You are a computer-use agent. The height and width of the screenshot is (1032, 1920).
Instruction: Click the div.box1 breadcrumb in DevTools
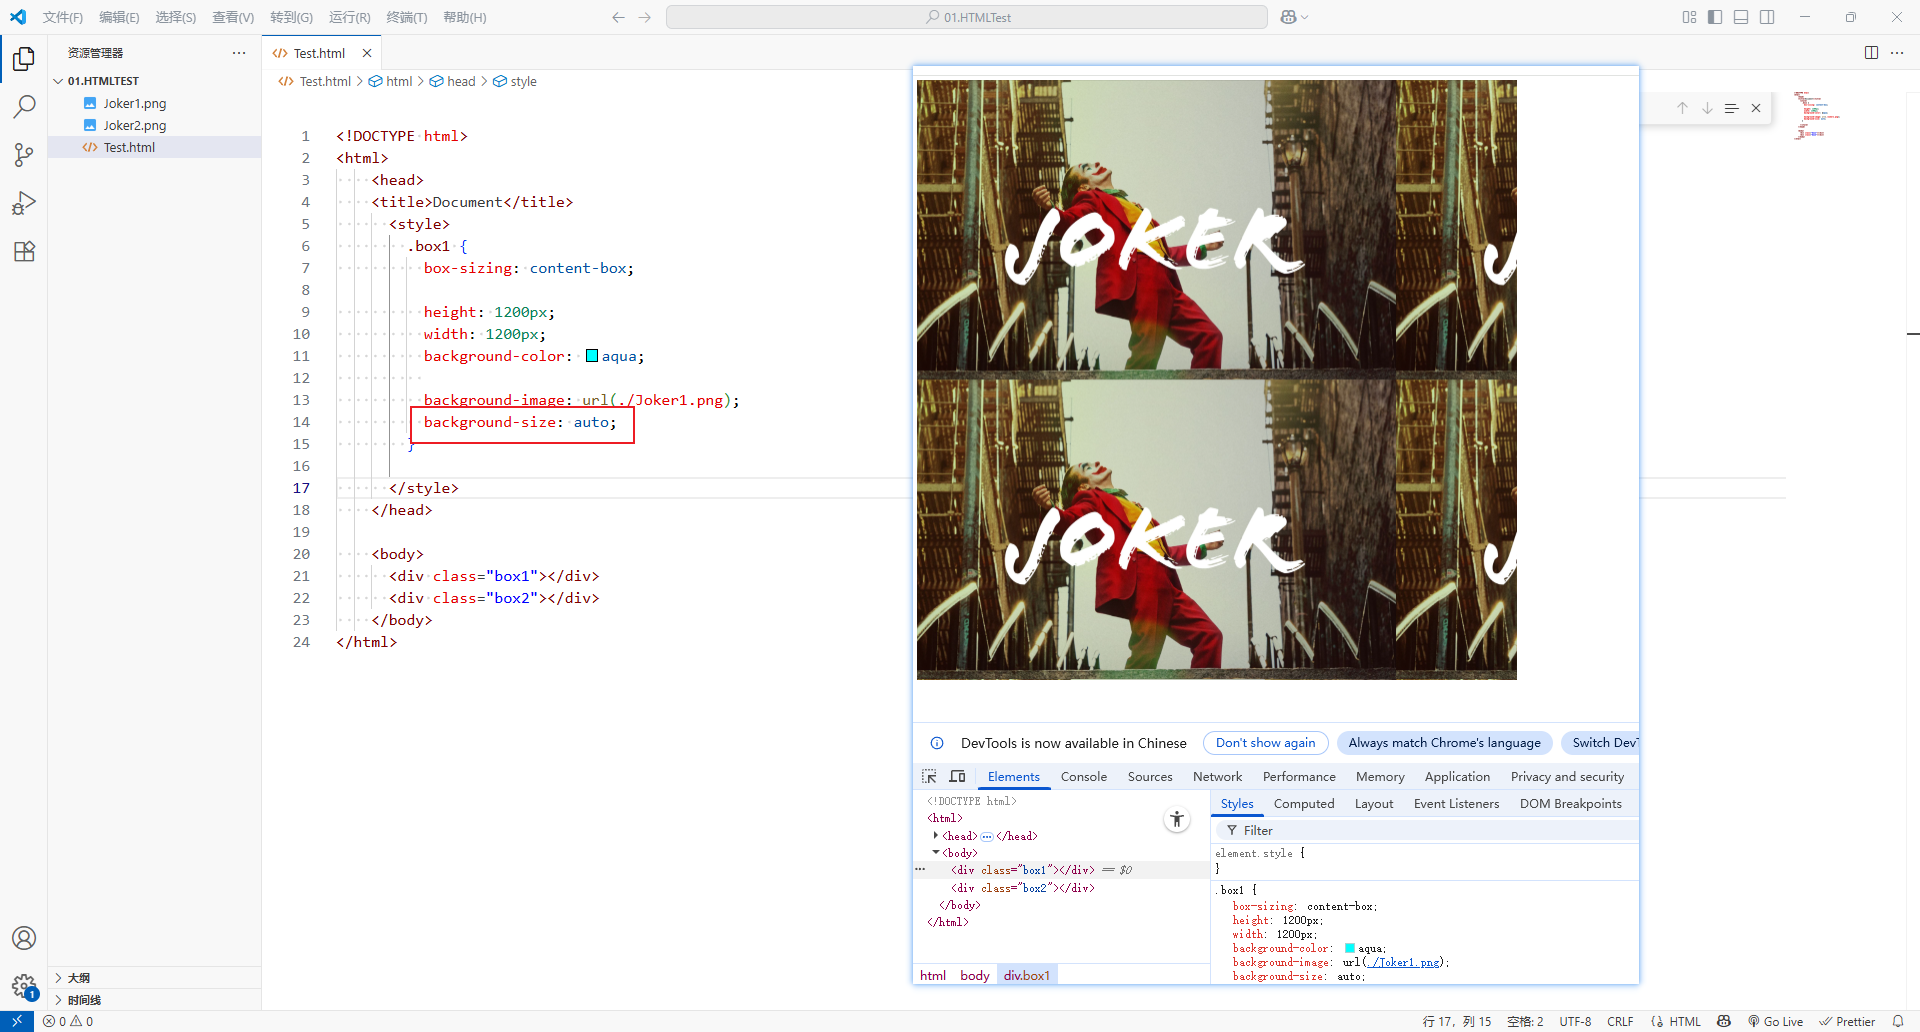coord(1027,975)
